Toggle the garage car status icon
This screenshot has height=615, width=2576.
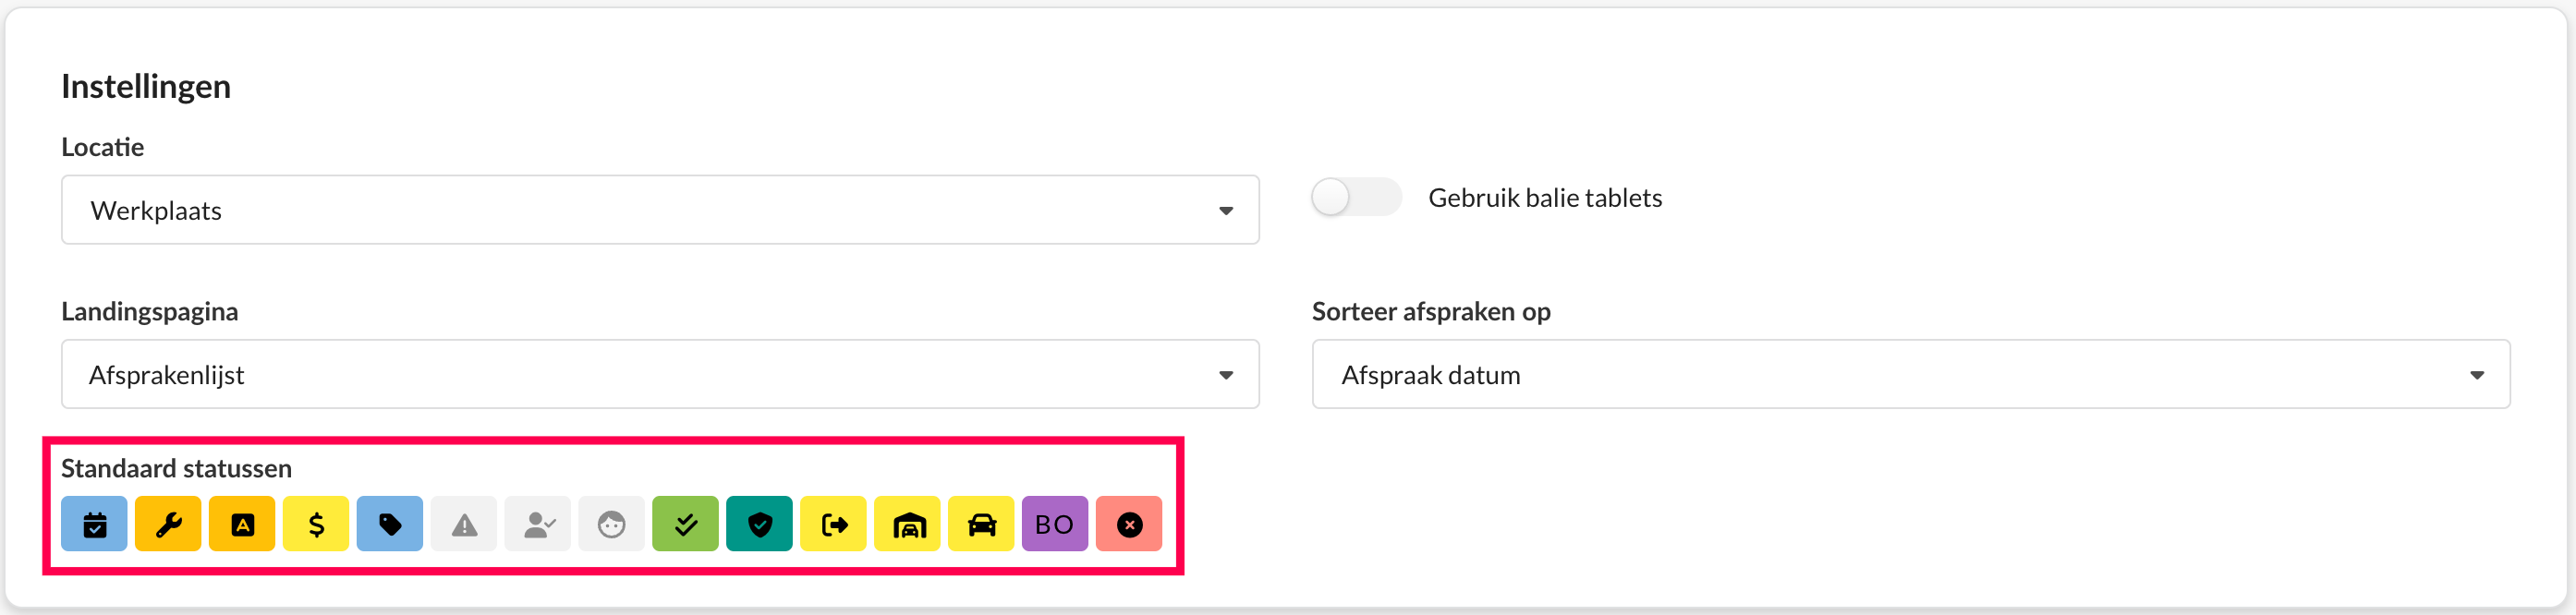click(x=907, y=524)
